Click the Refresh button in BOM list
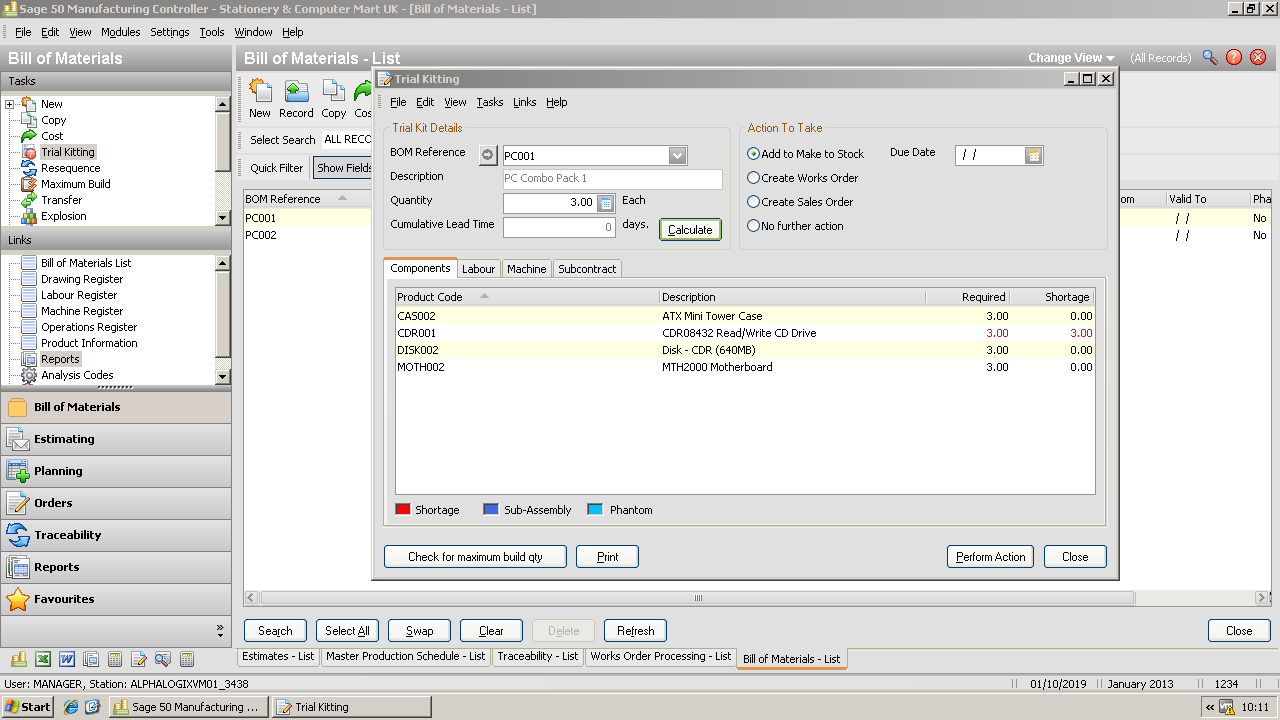The height and width of the screenshot is (720, 1280). [636, 631]
